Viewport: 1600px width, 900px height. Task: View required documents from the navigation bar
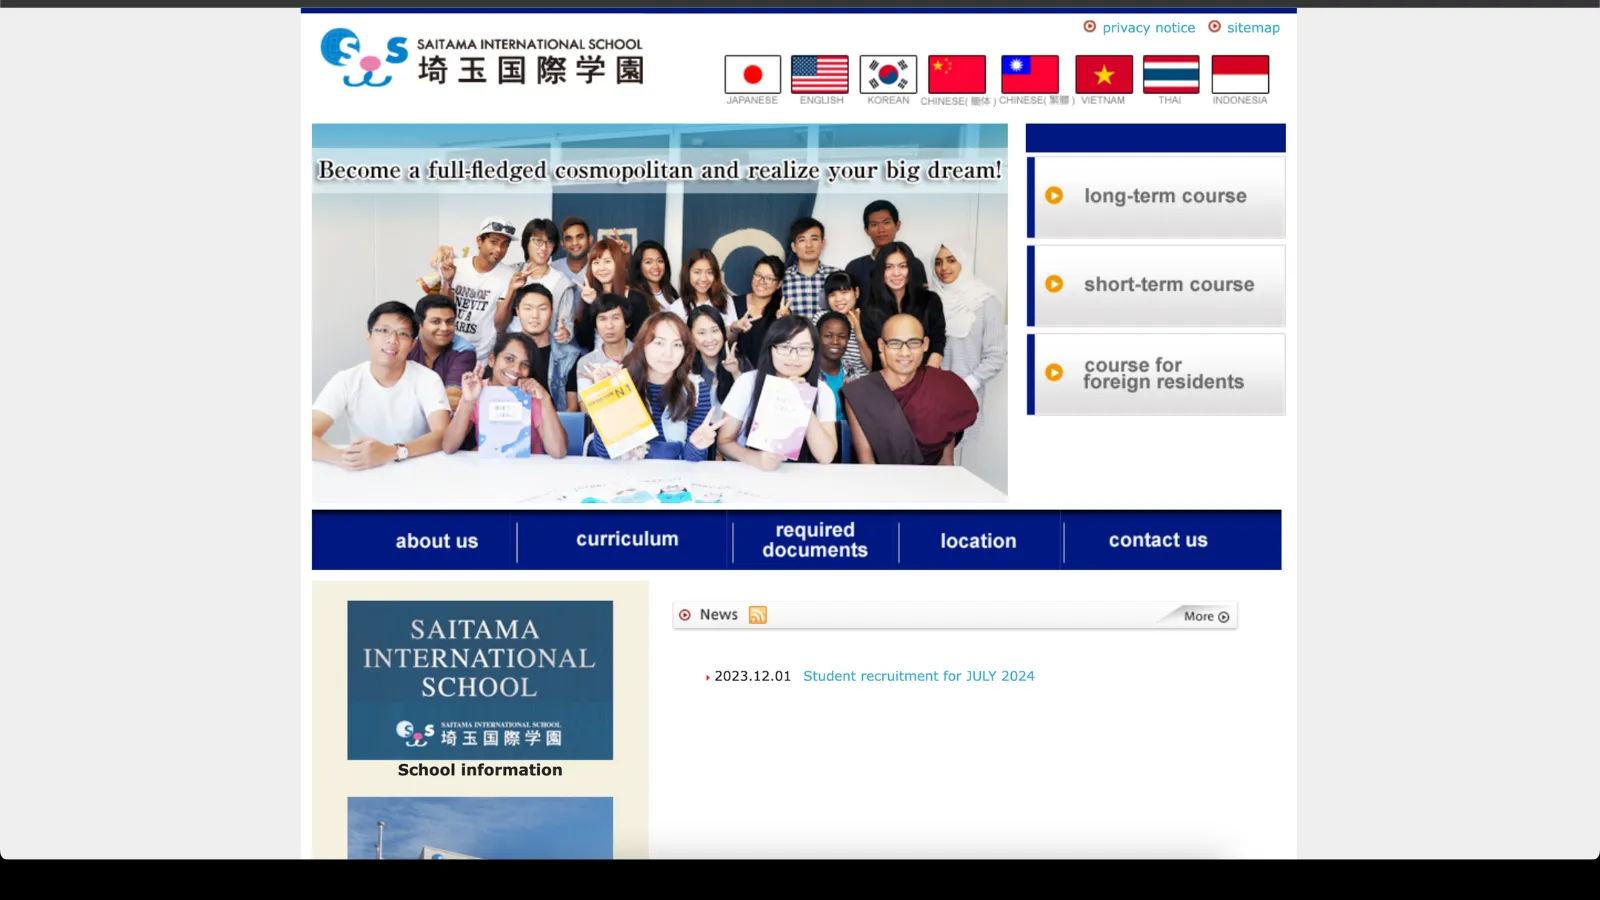tap(814, 540)
